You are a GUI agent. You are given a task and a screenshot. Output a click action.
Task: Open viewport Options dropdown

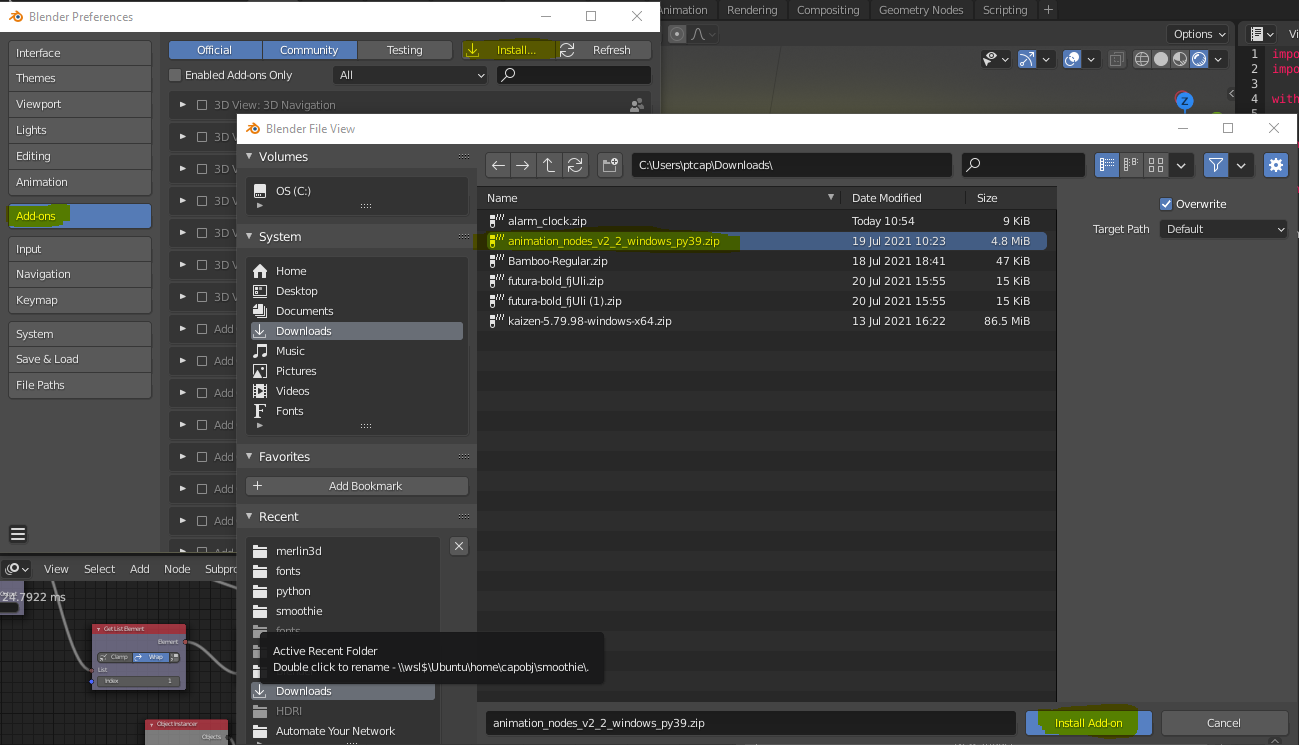tap(1200, 34)
